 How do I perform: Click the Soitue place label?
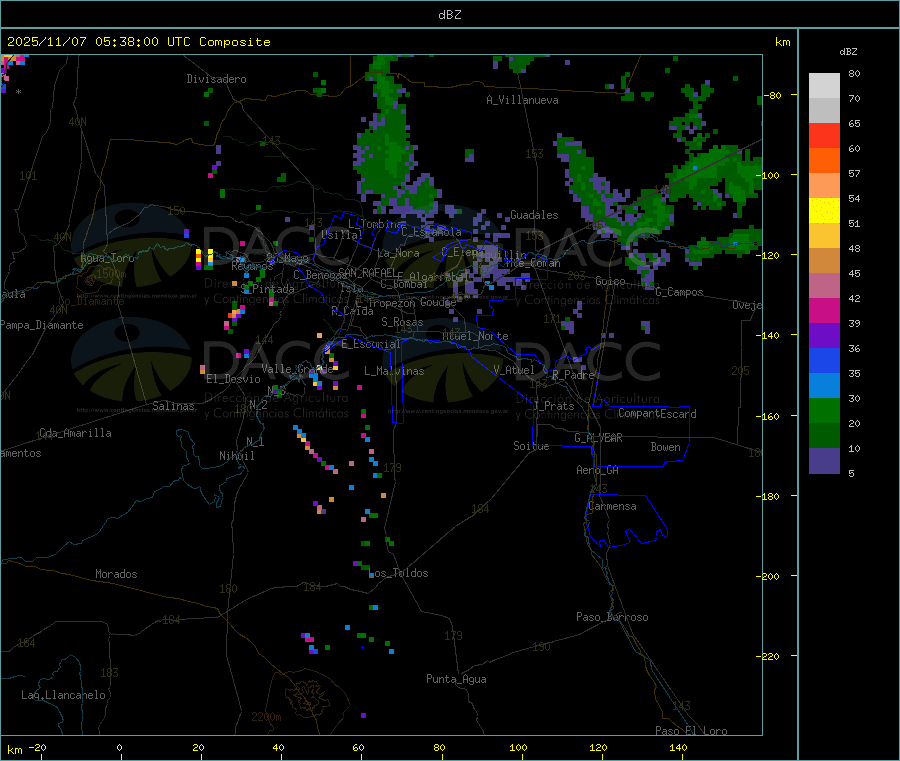coord(531,446)
